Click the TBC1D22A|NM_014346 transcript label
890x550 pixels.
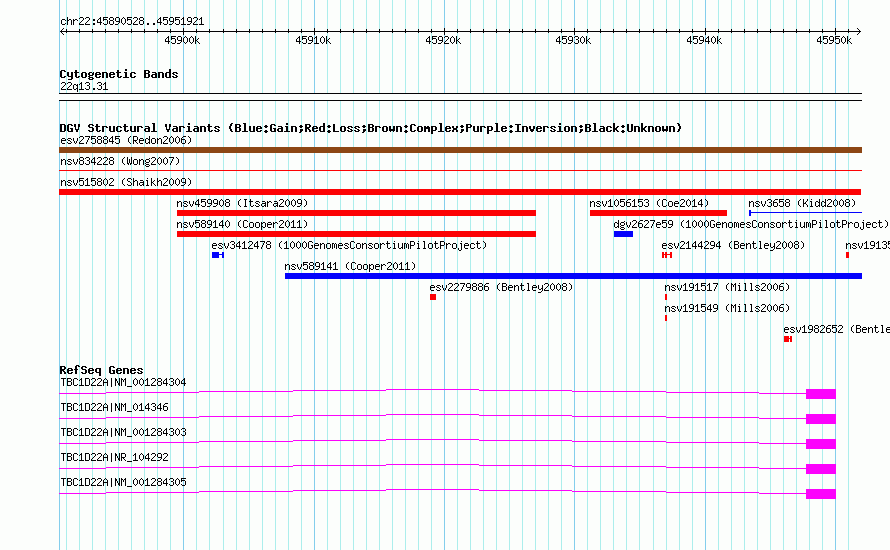[114, 408]
